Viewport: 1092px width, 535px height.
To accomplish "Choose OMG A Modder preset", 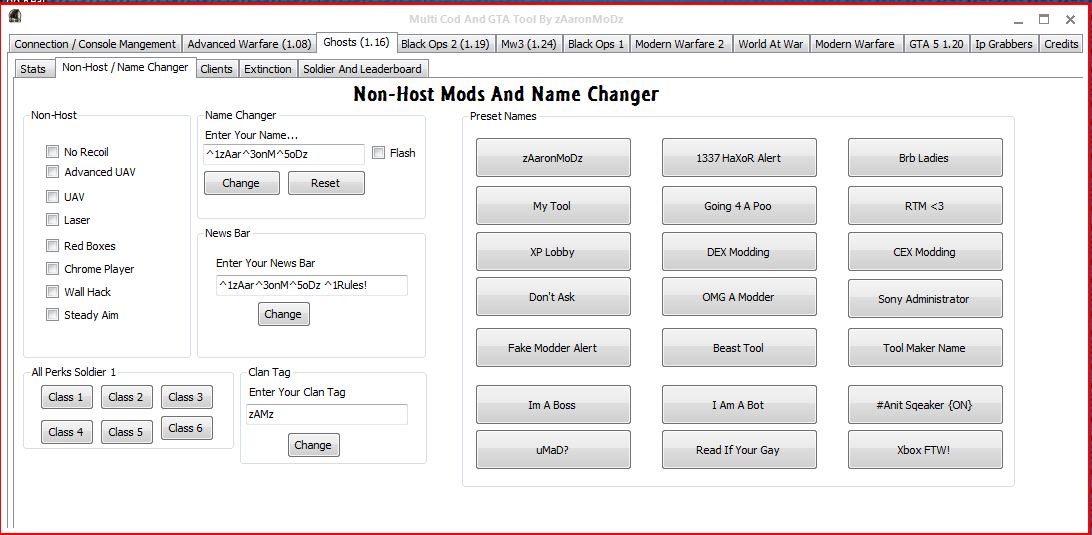I will point(739,297).
